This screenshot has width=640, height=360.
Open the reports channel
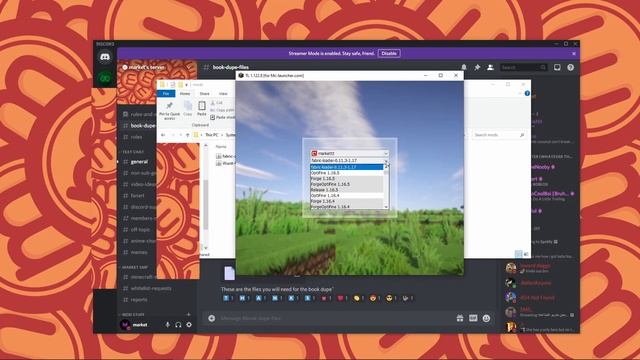(x=139, y=300)
